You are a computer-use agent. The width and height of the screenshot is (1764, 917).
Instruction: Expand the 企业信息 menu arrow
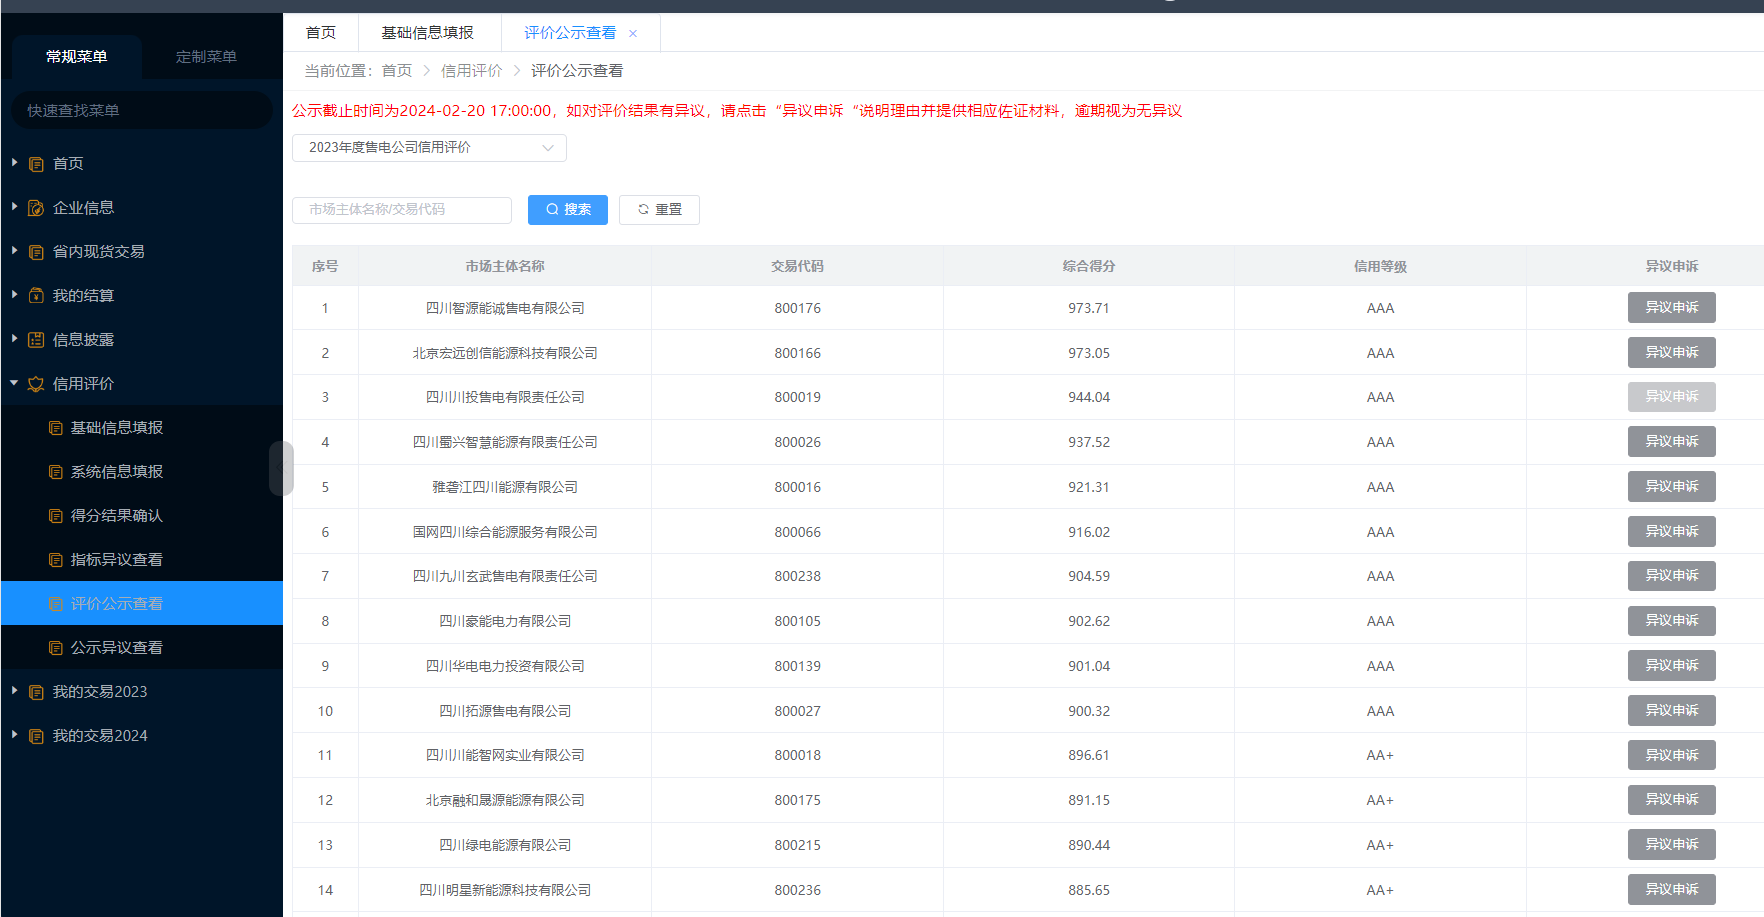coord(14,207)
